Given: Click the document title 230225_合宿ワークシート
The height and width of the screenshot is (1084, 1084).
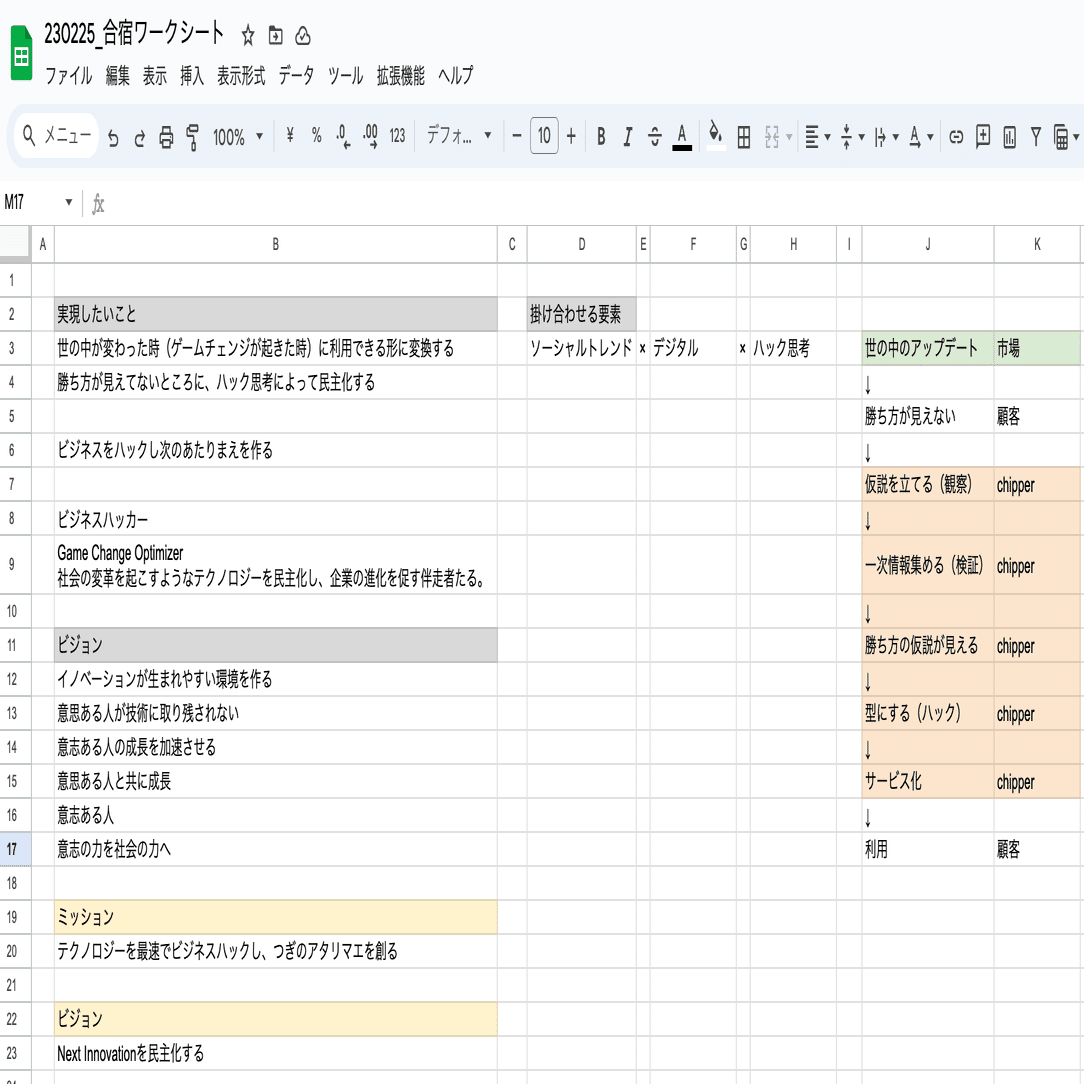Looking at the screenshot, I should click(134, 33).
